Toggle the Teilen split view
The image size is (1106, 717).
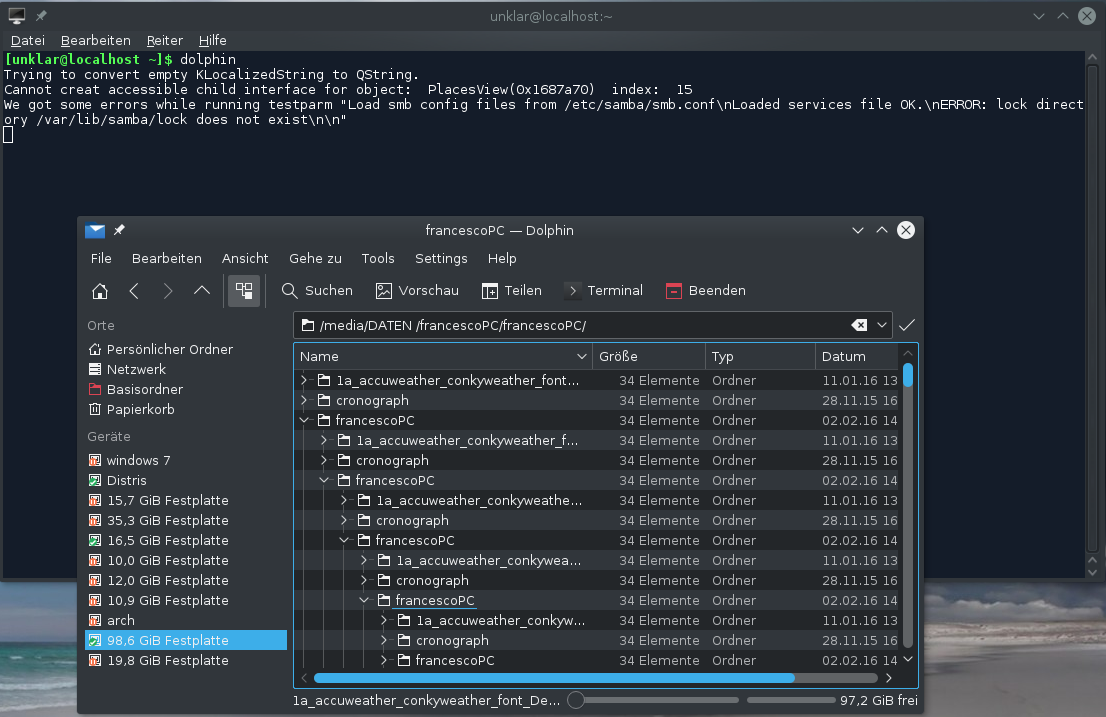point(511,291)
